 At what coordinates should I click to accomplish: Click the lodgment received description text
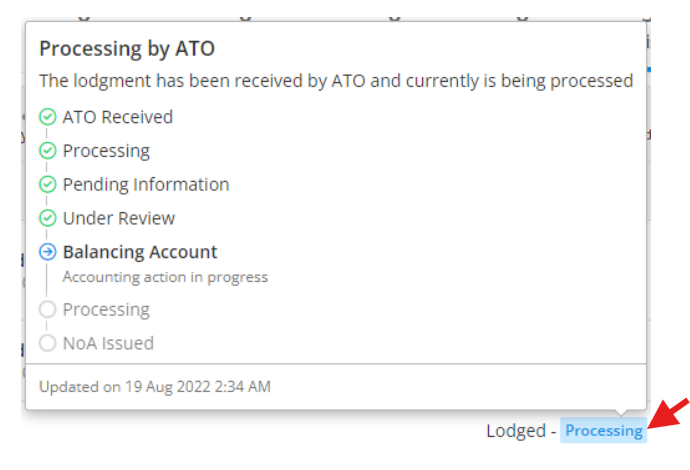click(336, 81)
